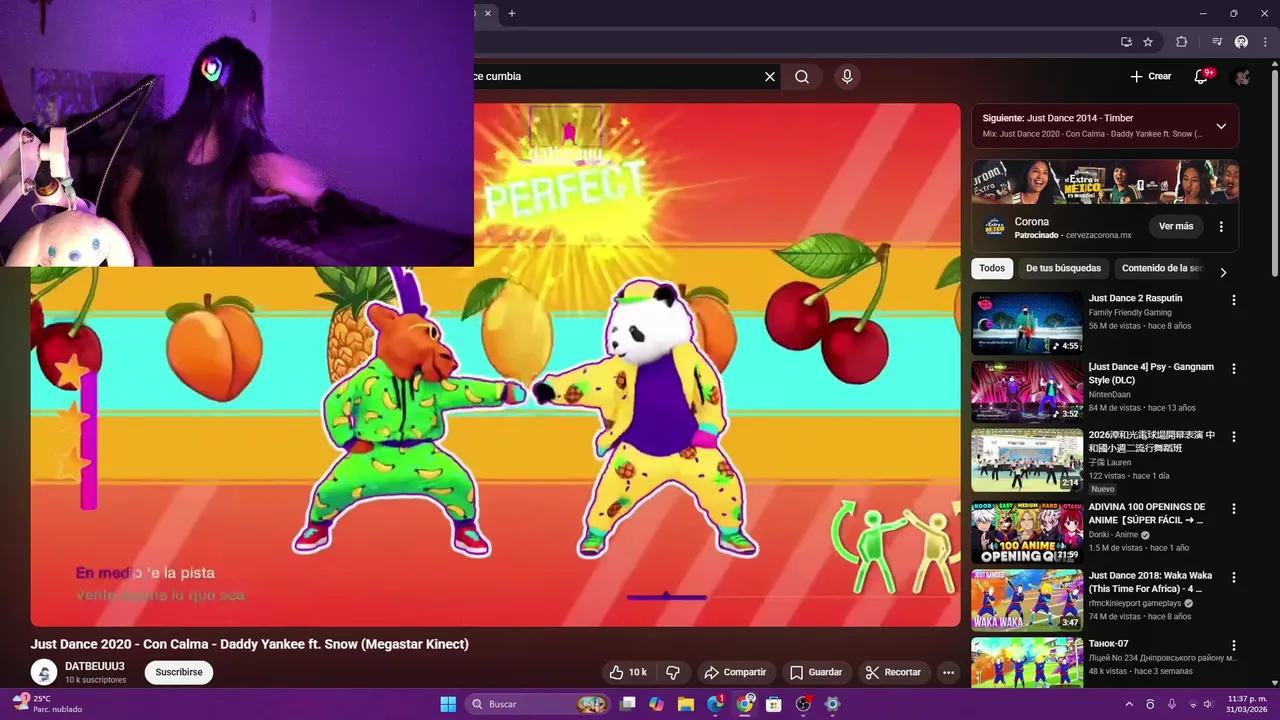The image size is (1280, 720).
Task: Subscribe with the Suscribirse button
Action: [x=179, y=672]
